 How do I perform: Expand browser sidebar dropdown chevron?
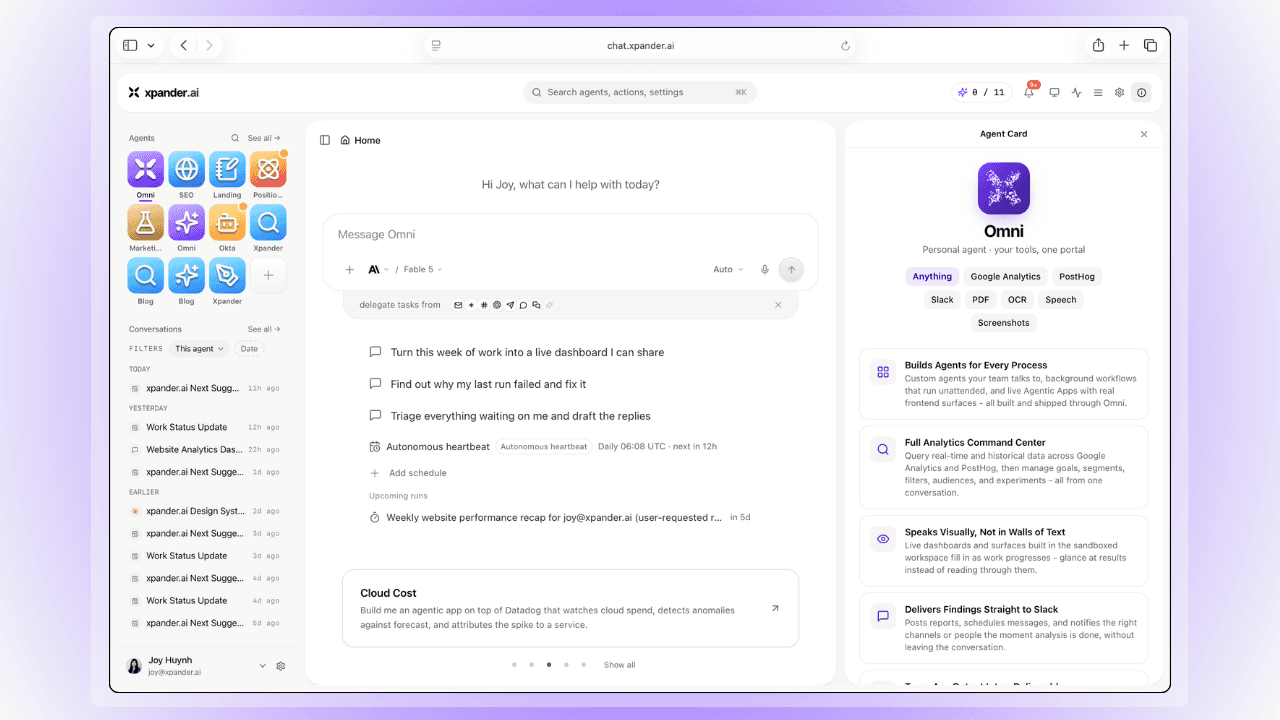(x=151, y=45)
